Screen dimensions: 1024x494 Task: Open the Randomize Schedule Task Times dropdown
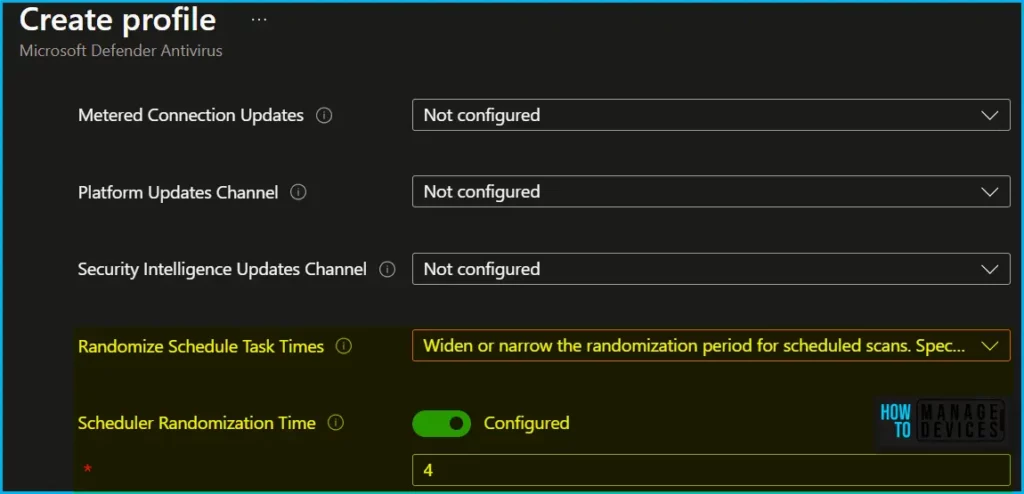[x=711, y=346]
